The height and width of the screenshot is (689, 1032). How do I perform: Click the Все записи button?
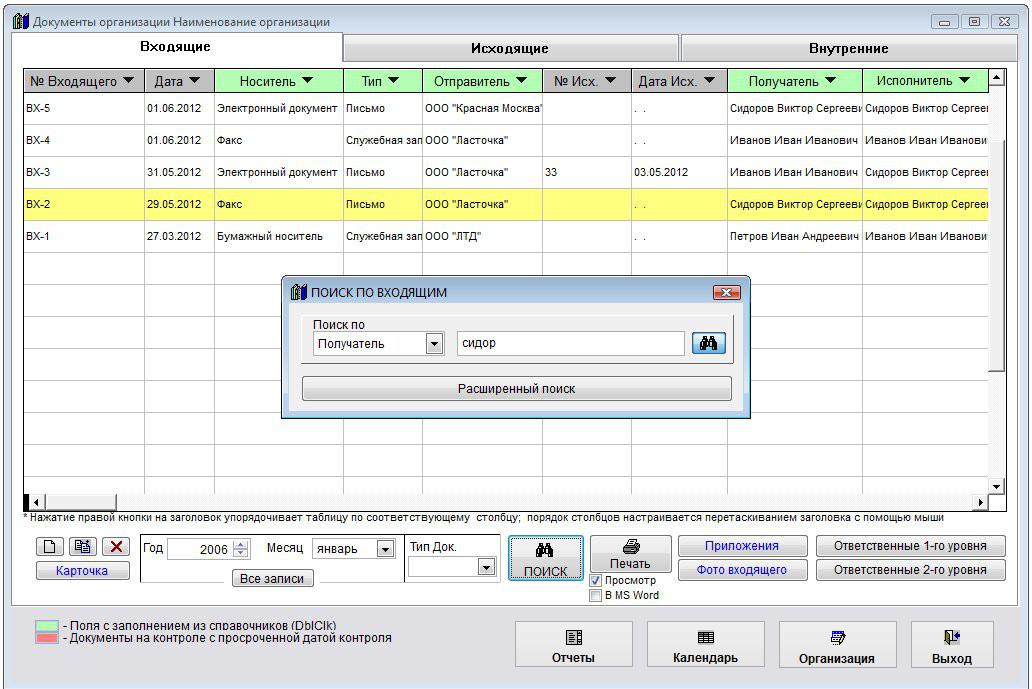coord(272,578)
